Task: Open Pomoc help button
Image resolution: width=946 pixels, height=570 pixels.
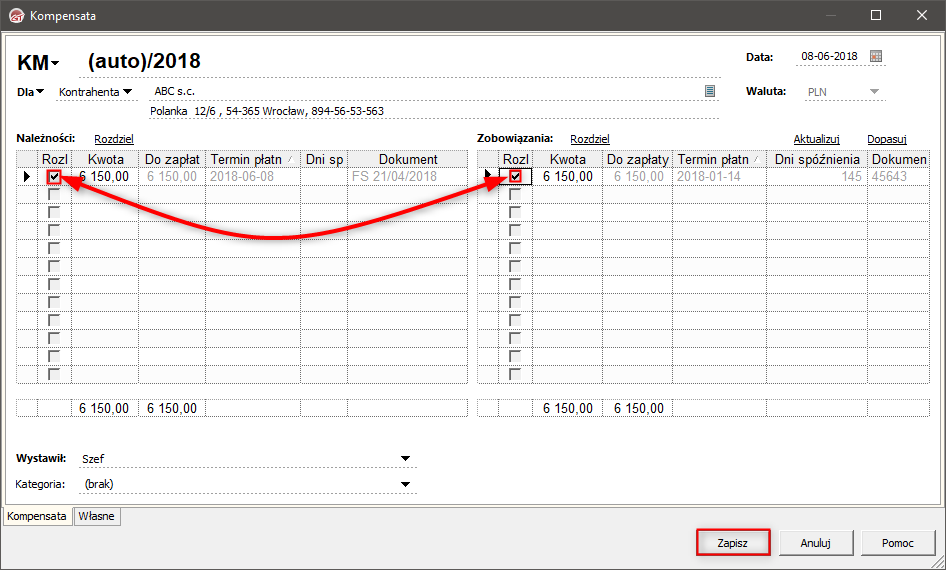Action: point(898,543)
